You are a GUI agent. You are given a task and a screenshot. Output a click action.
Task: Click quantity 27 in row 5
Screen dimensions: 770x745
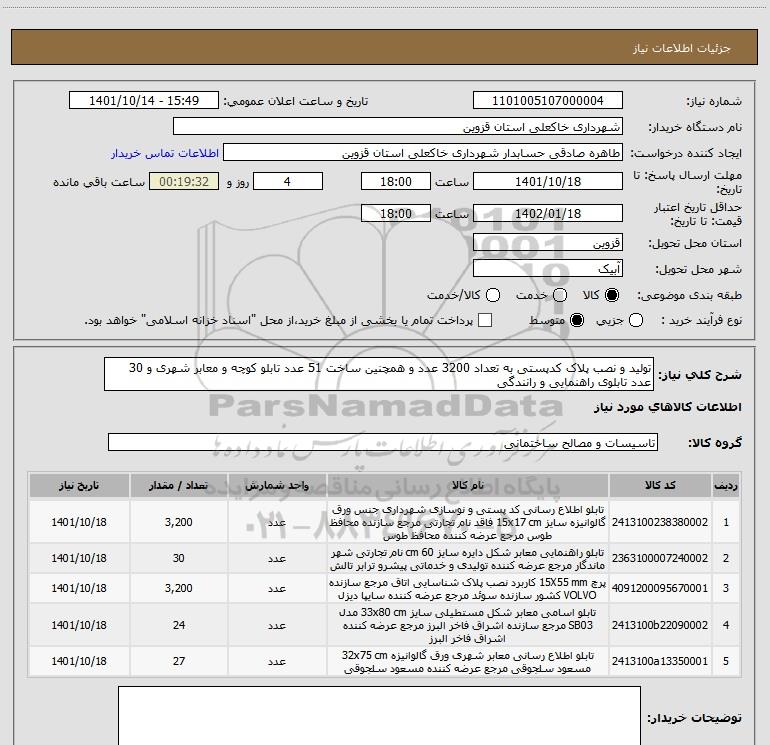tap(179, 662)
